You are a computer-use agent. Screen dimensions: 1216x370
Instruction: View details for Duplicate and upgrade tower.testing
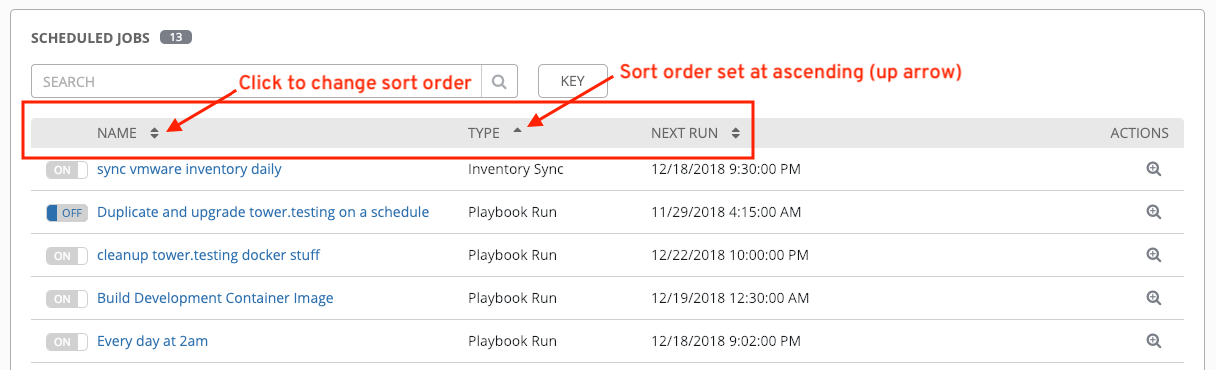point(1153,212)
